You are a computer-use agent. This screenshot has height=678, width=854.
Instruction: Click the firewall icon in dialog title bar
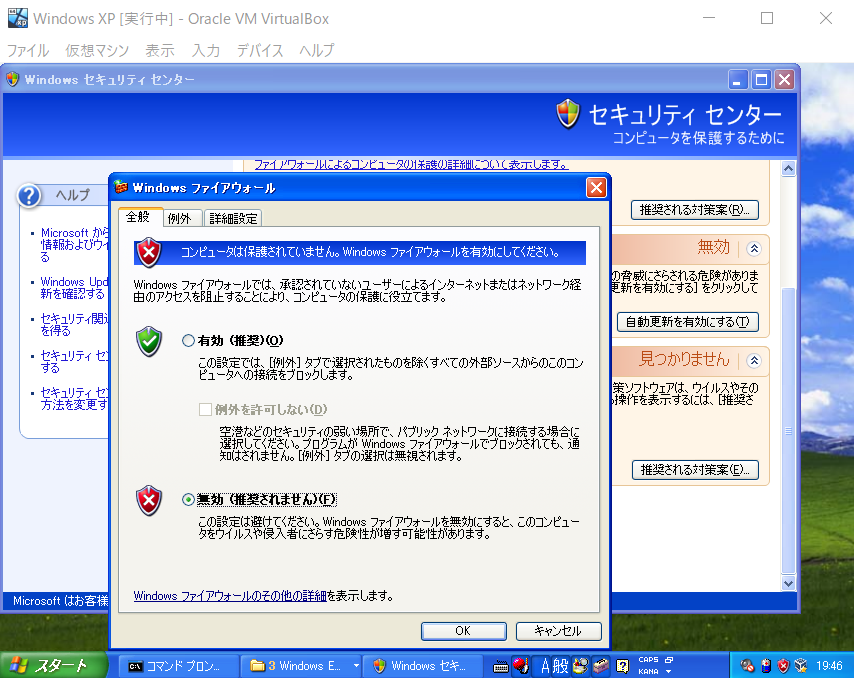121,187
